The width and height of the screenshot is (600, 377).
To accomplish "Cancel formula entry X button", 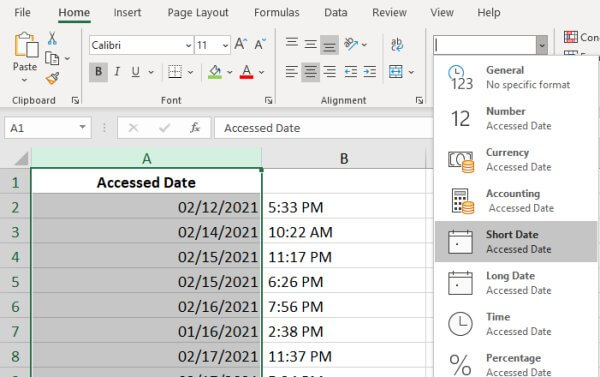I will click(x=133, y=127).
